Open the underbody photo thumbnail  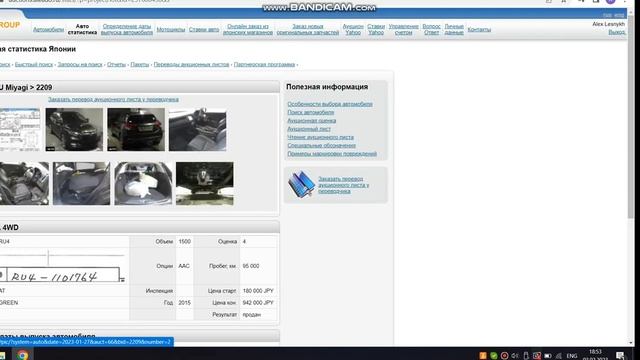(204, 183)
